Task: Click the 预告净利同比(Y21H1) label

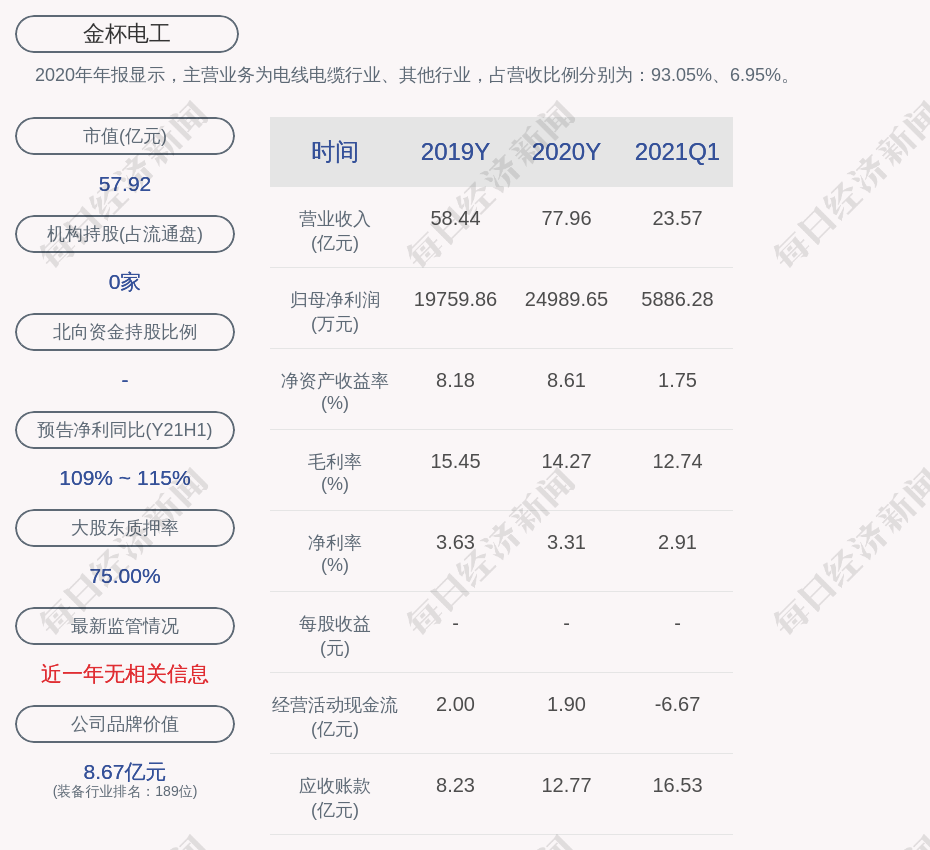Action: (x=125, y=430)
